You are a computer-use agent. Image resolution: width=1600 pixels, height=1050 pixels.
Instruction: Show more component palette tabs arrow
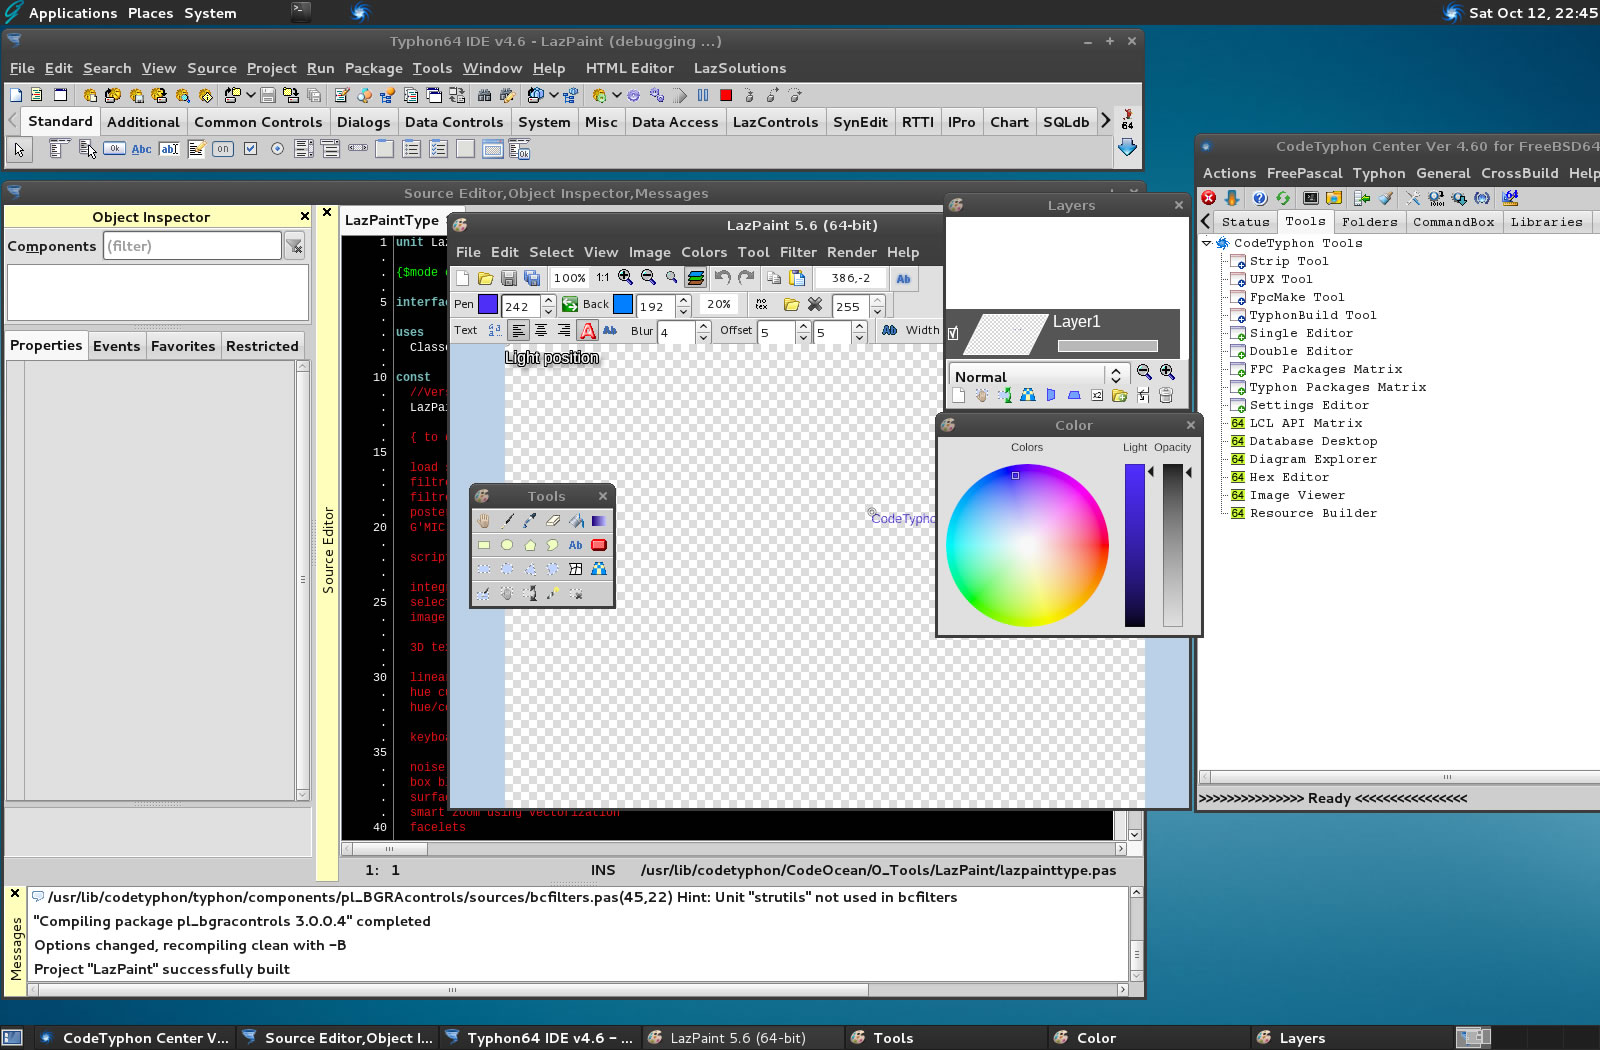(1105, 121)
